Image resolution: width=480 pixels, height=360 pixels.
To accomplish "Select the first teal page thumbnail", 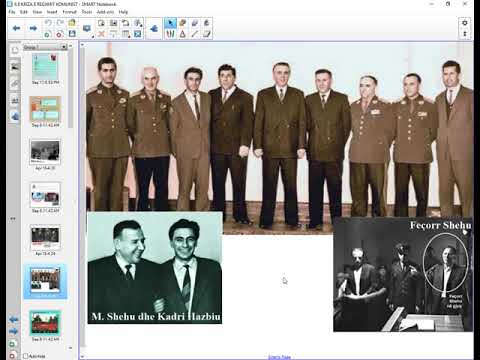I will (45, 67).
